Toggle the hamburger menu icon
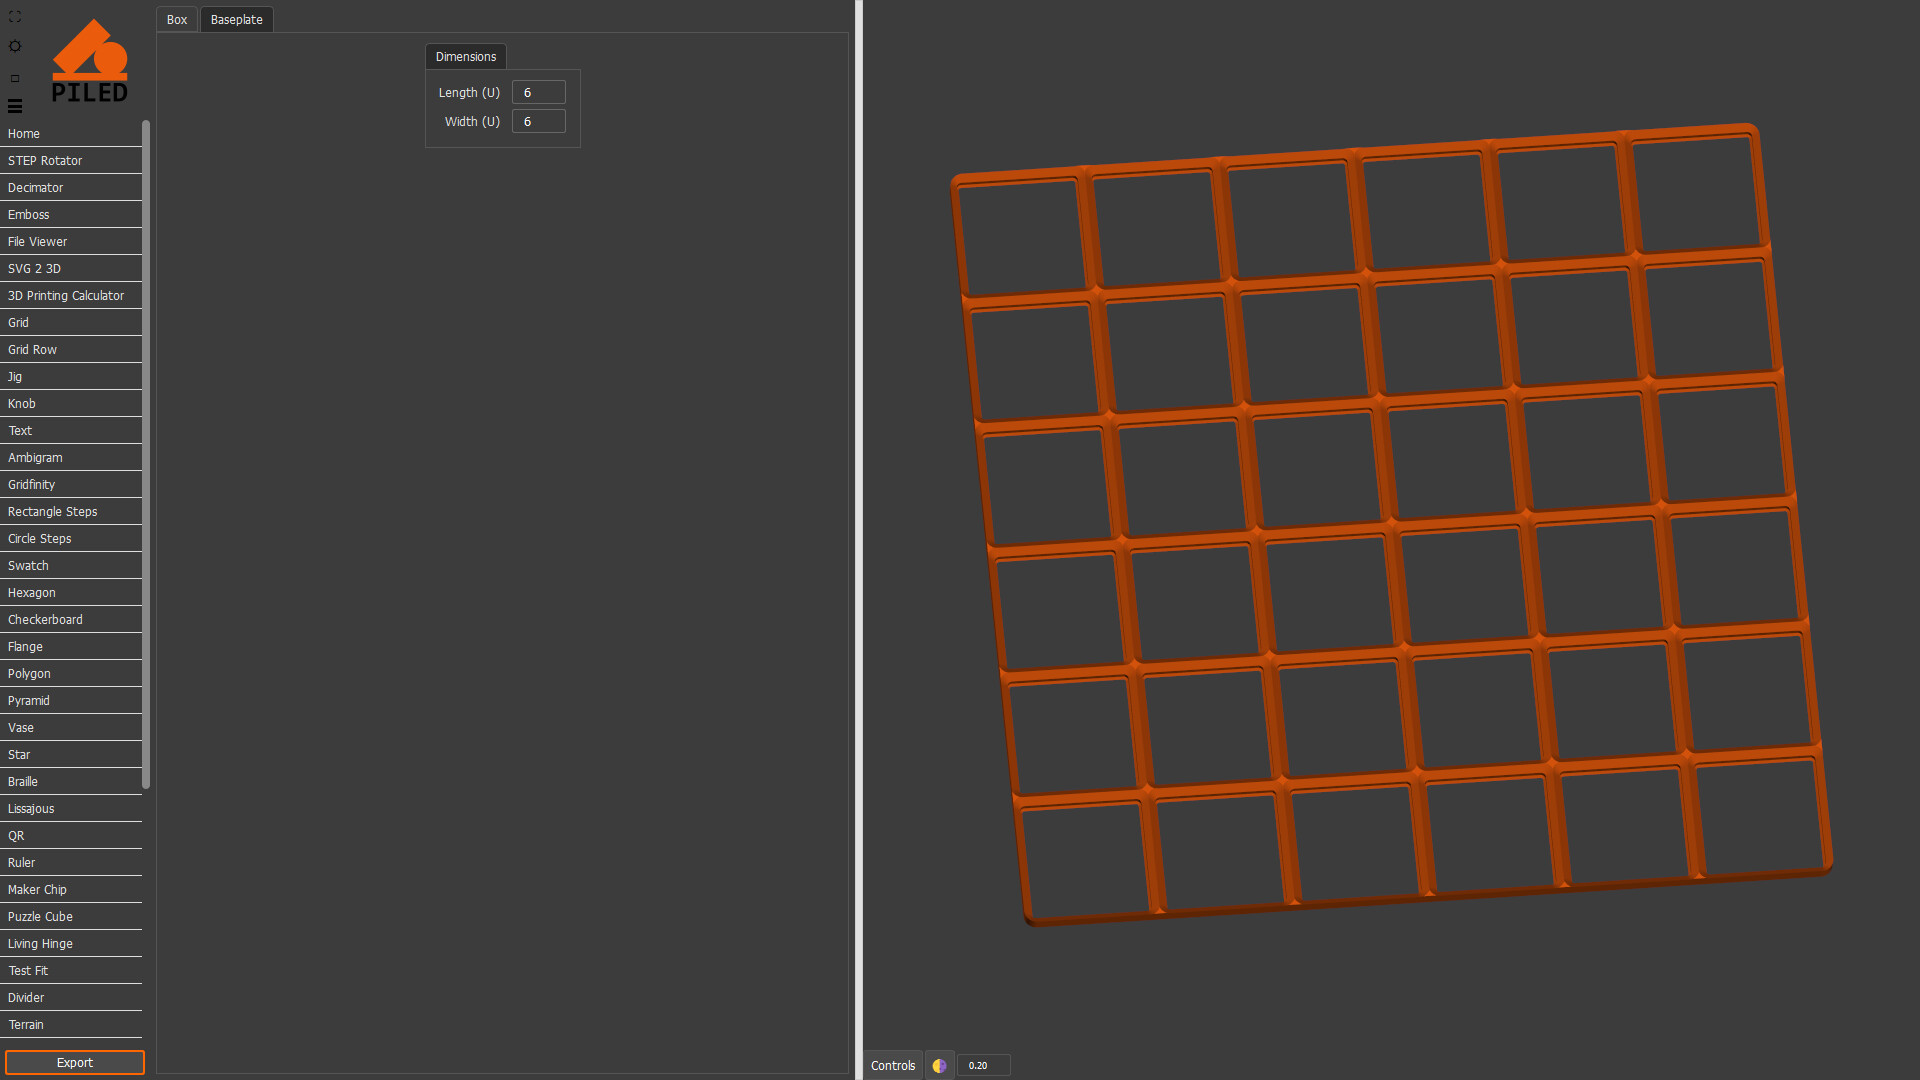Viewport: 1920px width, 1080px height. tap(15, 106)
